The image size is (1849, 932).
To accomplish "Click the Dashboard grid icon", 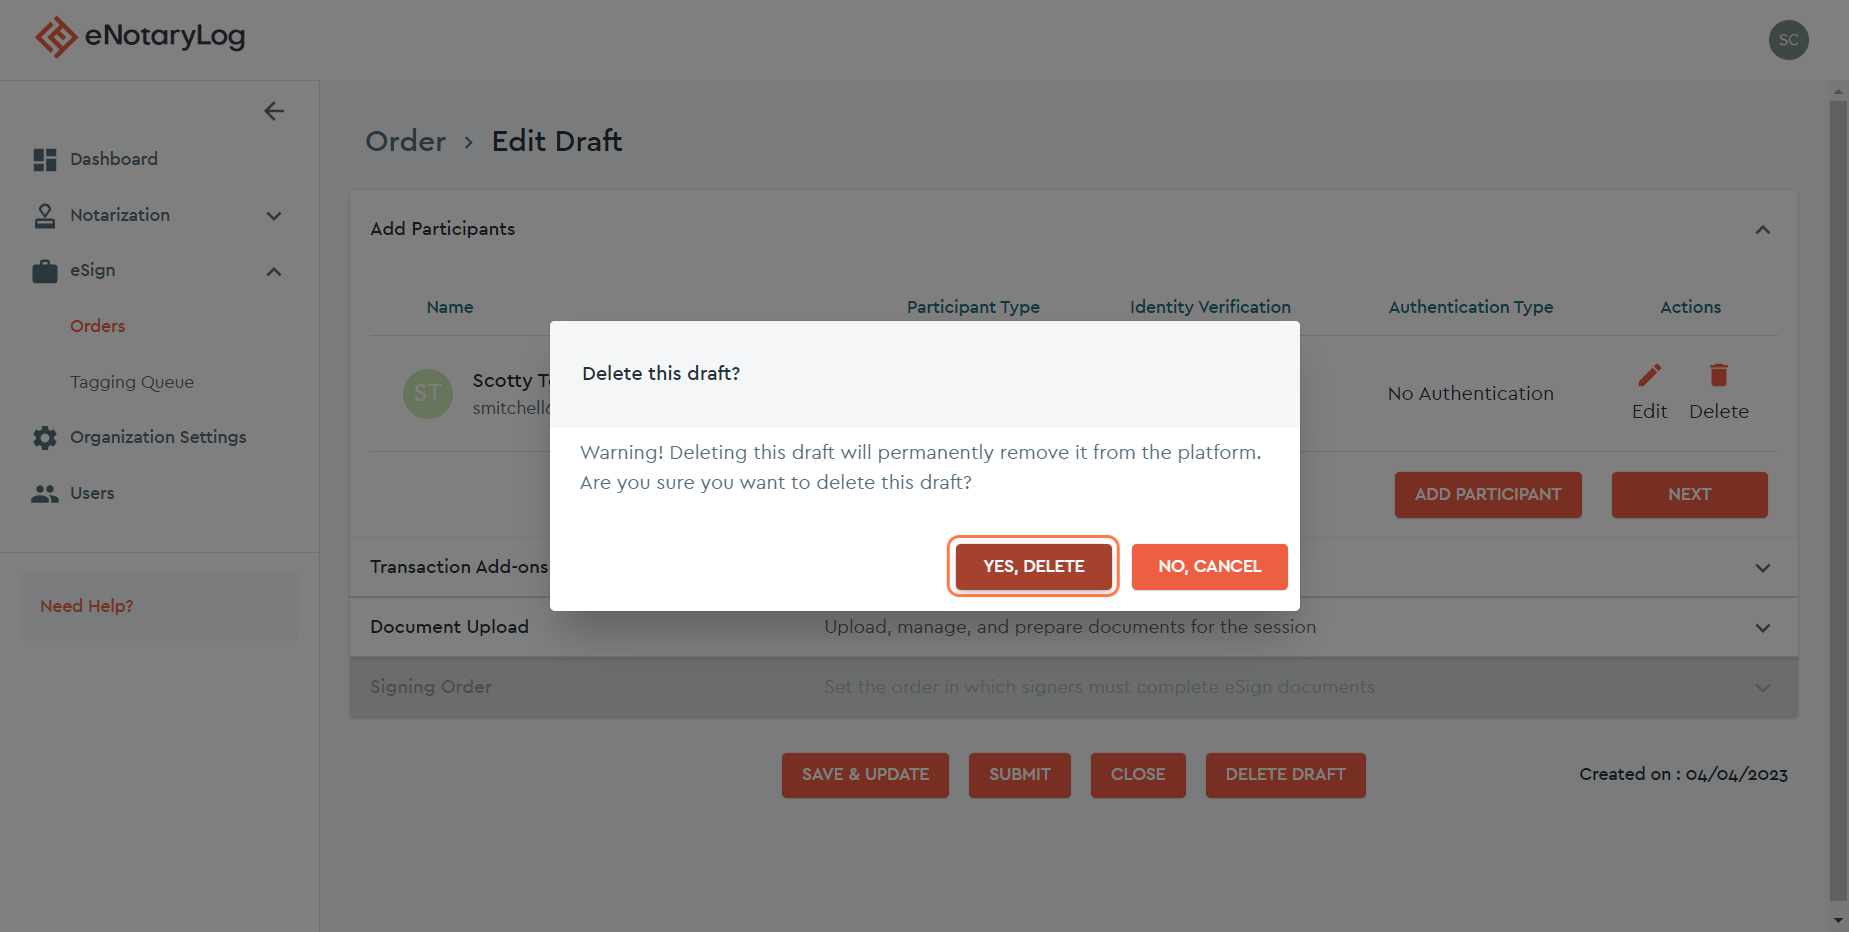I will point(45,160).
